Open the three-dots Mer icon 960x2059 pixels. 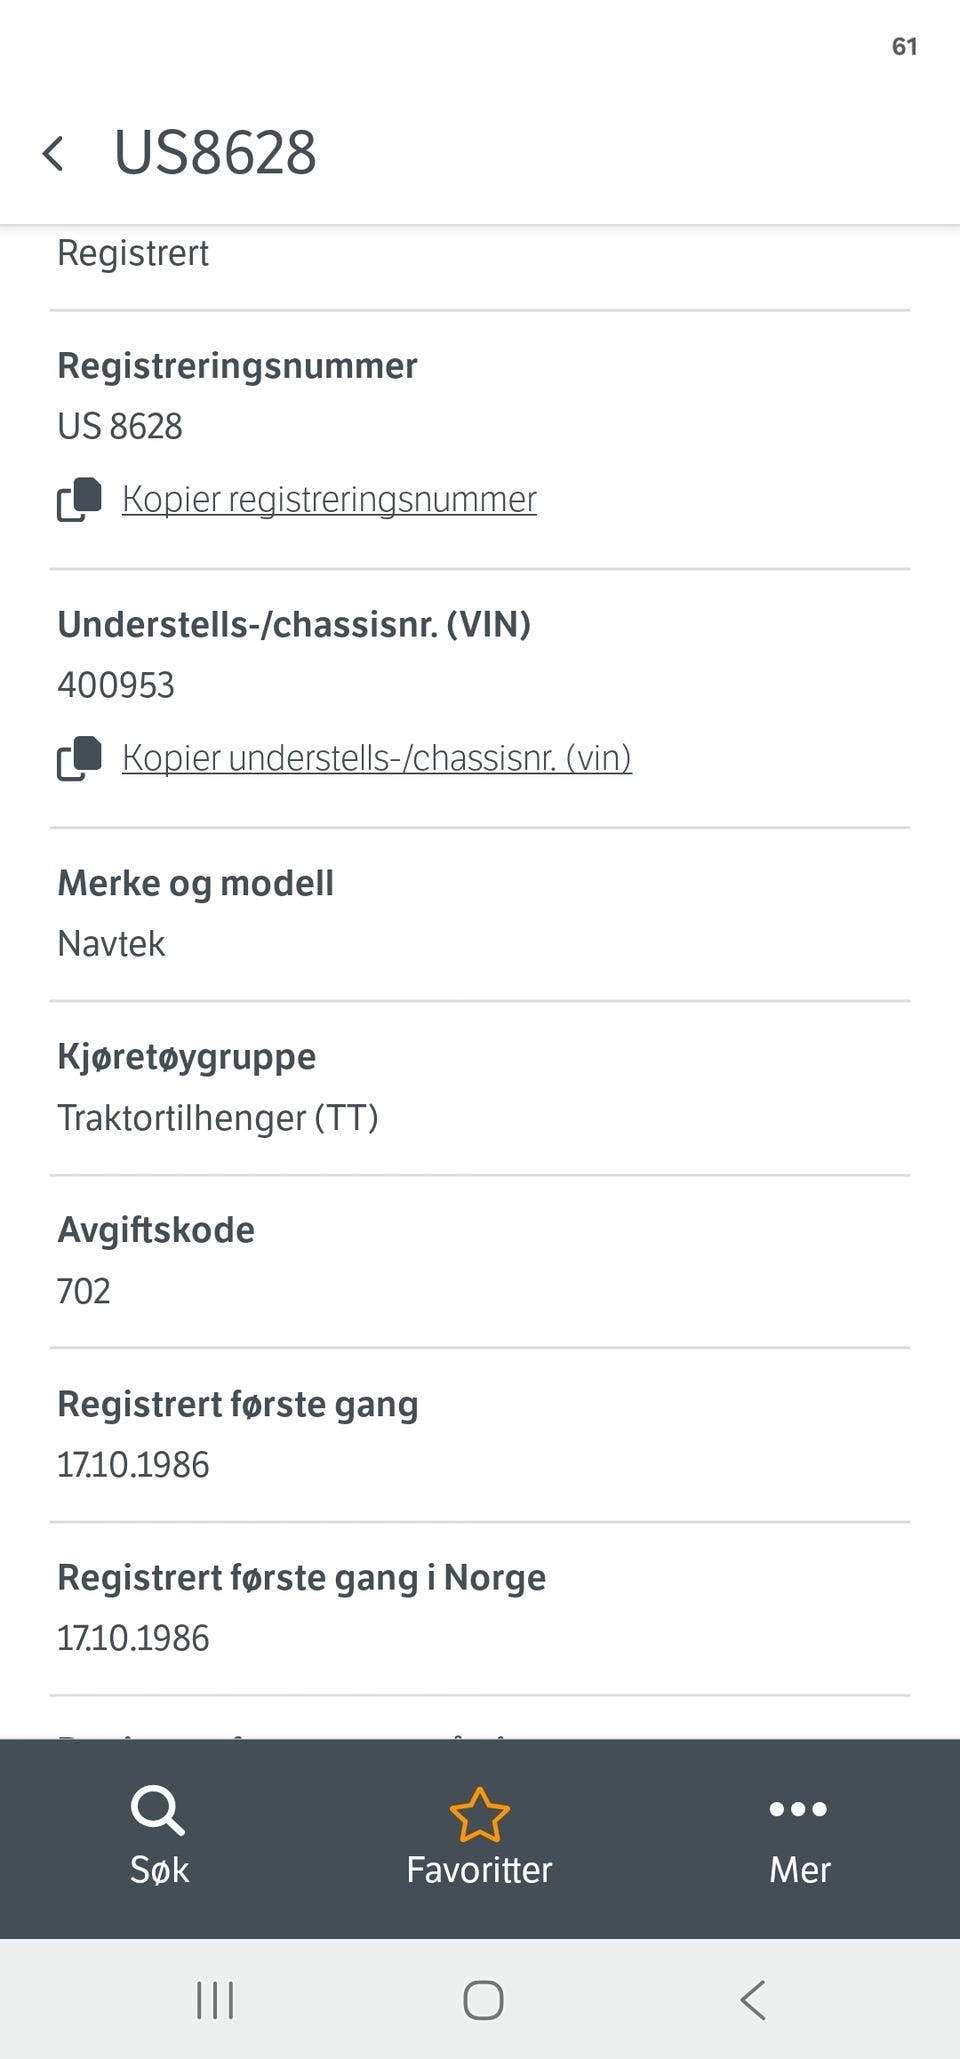[x=798, y=1808]
